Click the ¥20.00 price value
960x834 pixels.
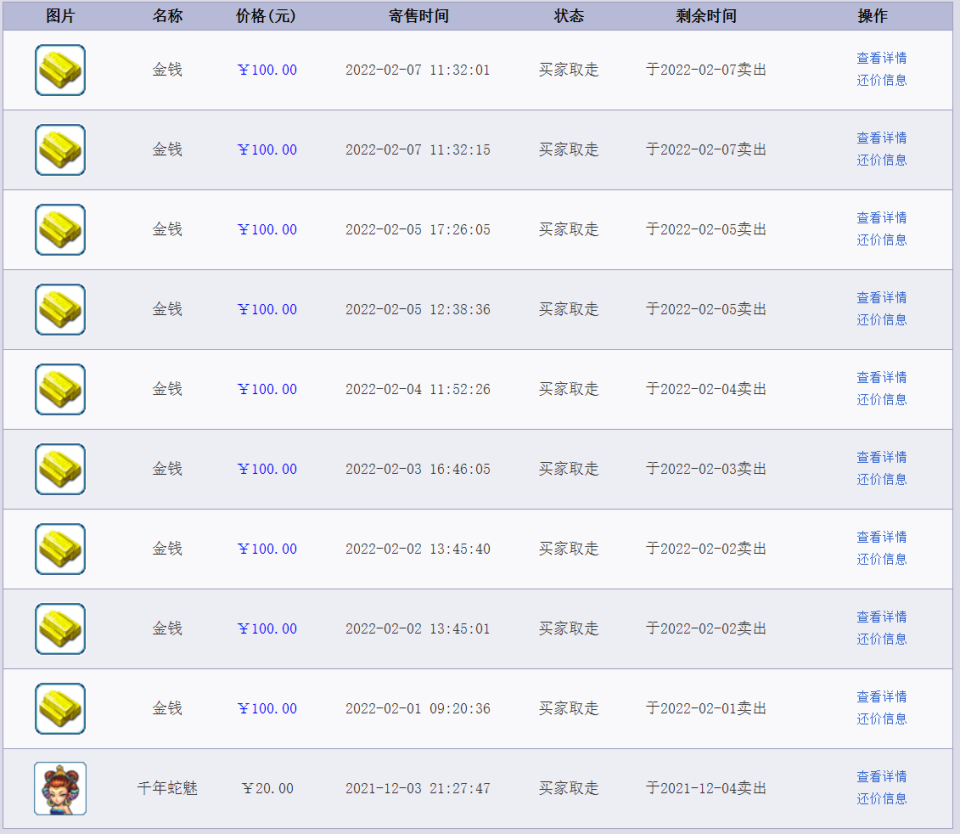tap(268, 788)
